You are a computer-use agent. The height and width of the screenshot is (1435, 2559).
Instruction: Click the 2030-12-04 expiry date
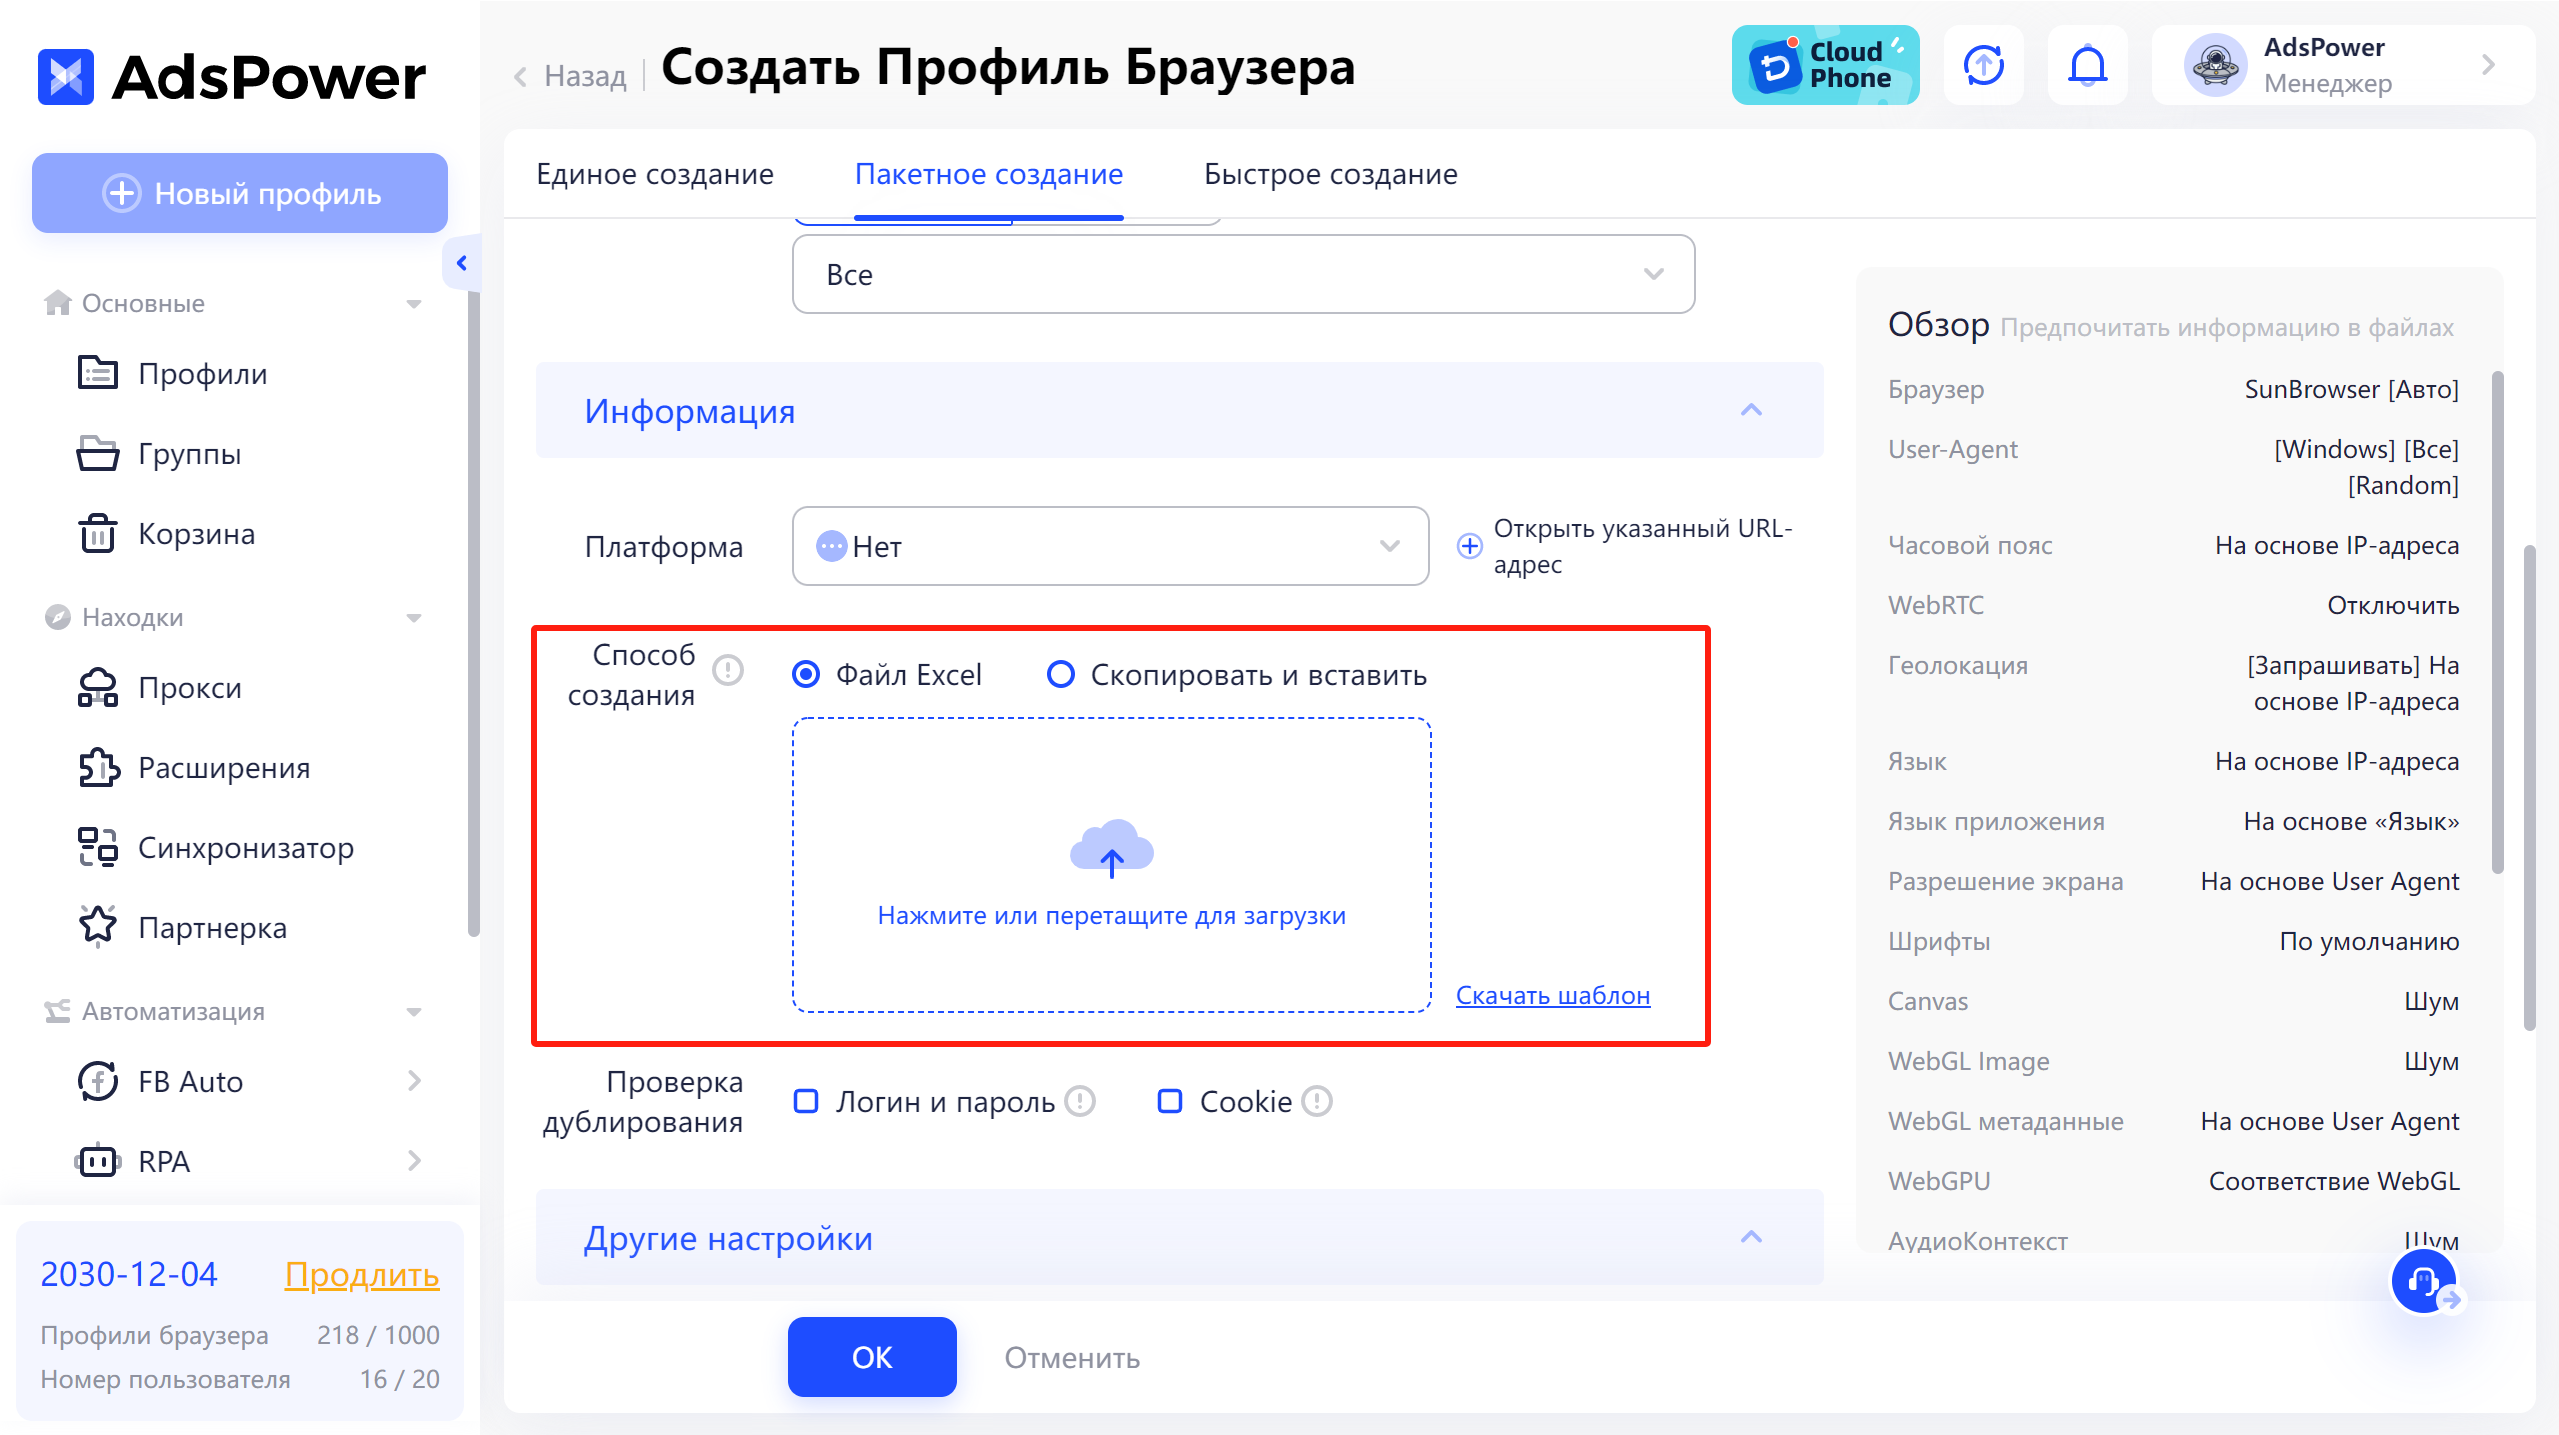tap(129, 1274)
